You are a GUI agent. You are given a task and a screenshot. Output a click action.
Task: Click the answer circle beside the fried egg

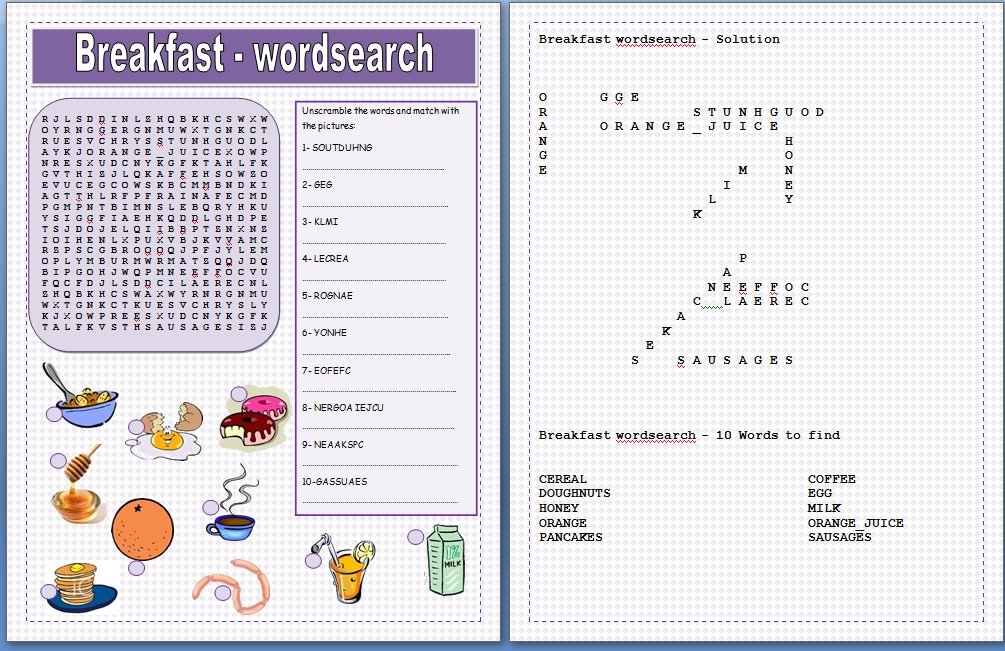(x=136, y=427)
